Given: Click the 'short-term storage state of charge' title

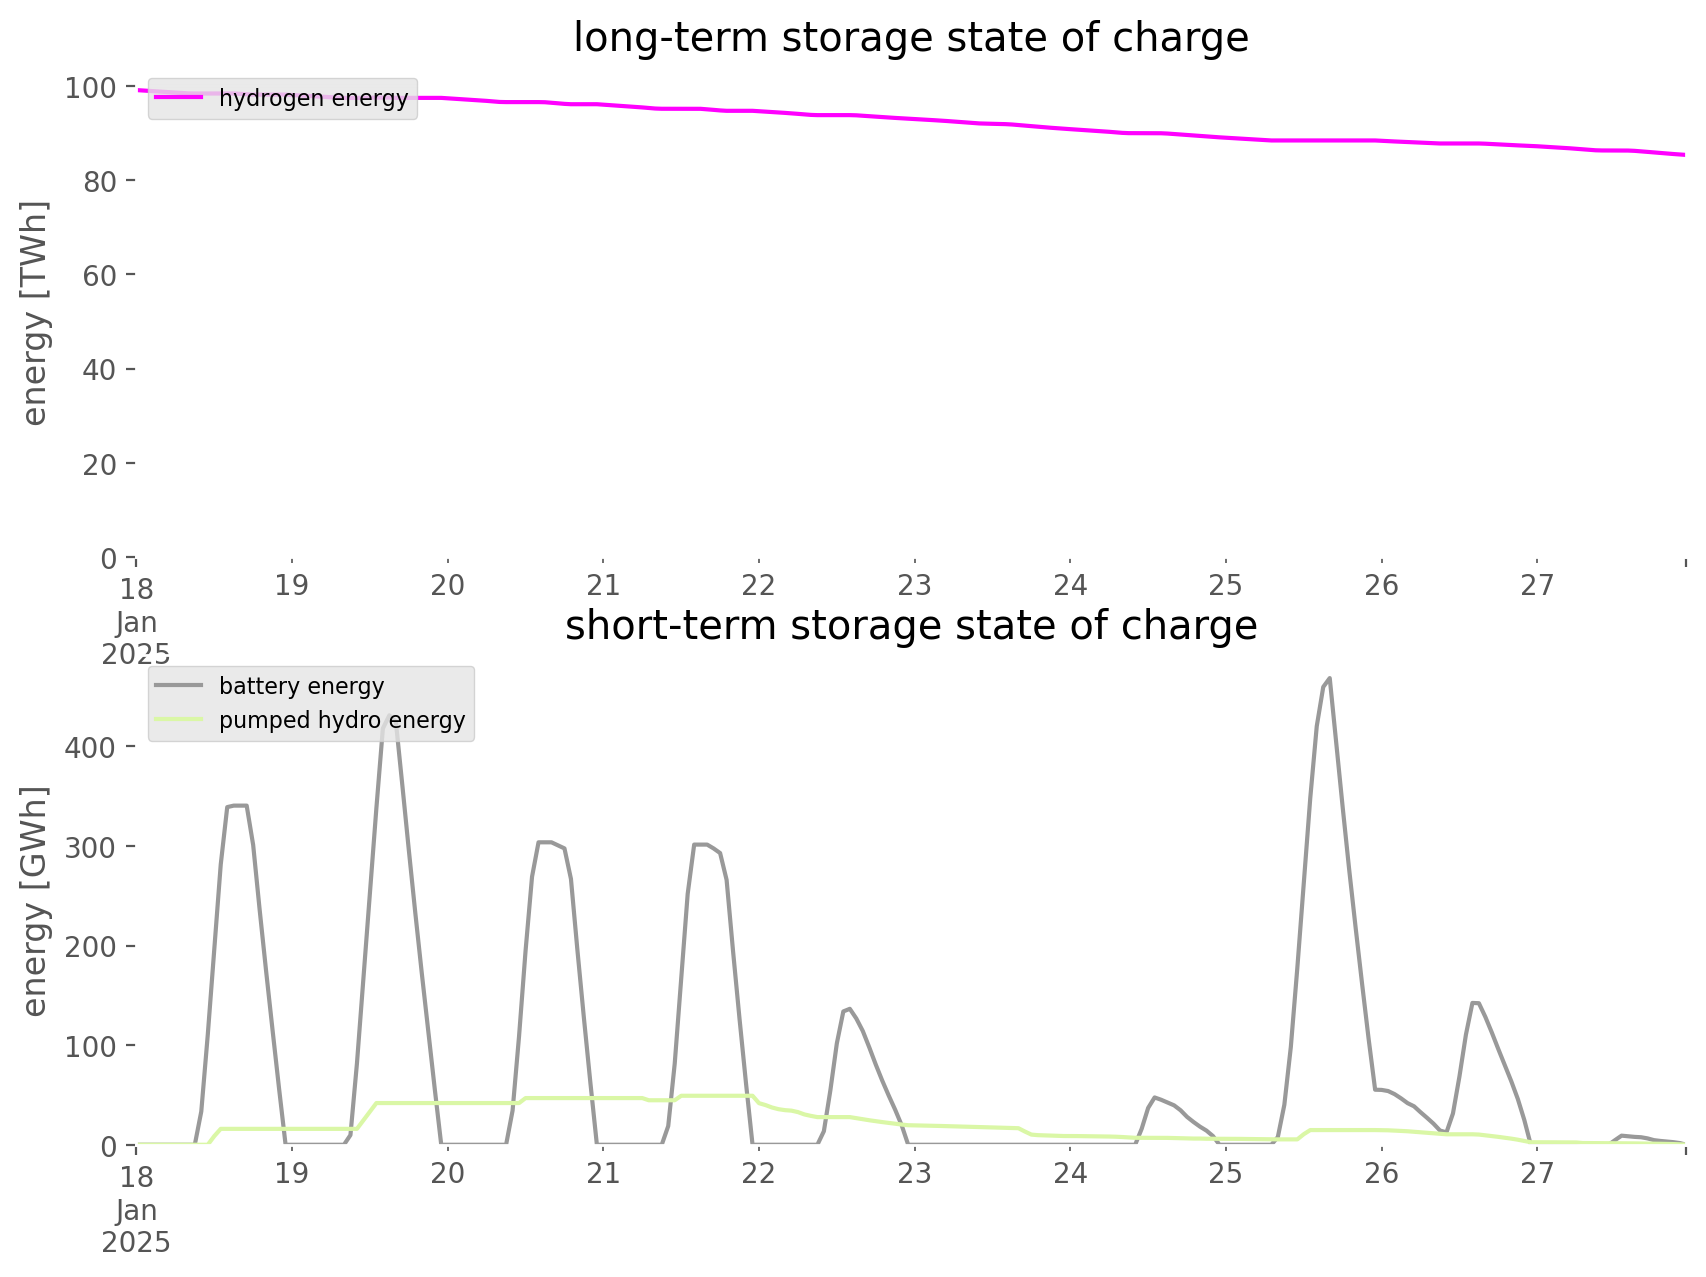Looking at the screenshot, I should coord(911,627).
